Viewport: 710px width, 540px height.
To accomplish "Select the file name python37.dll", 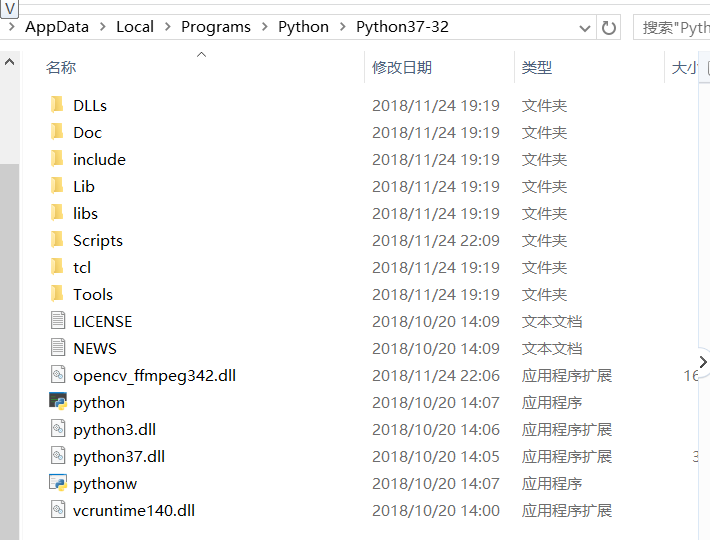I will (119, 457).
